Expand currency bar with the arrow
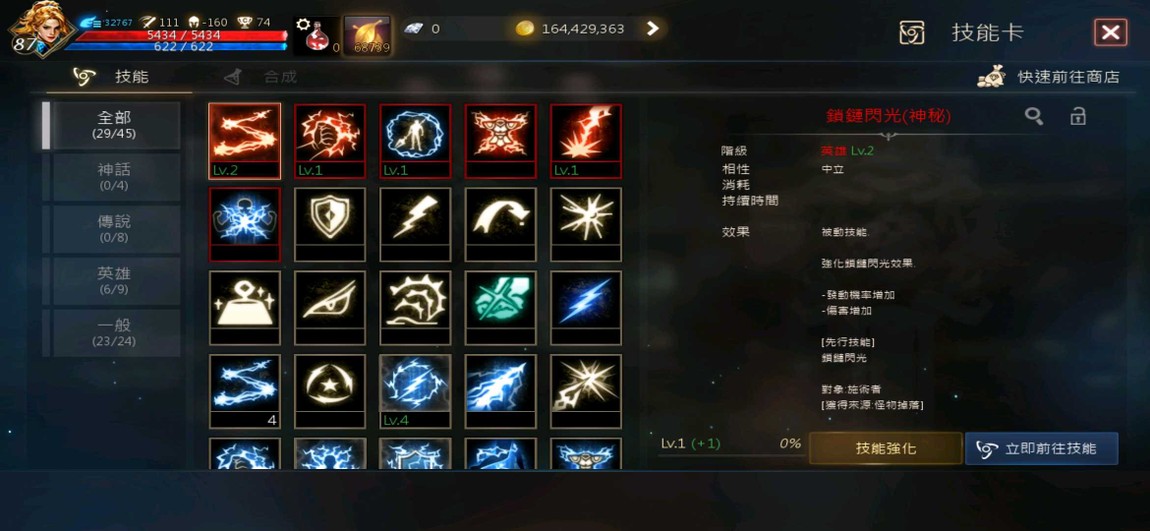The image size is (1150, 531). (x=652, y=29)
